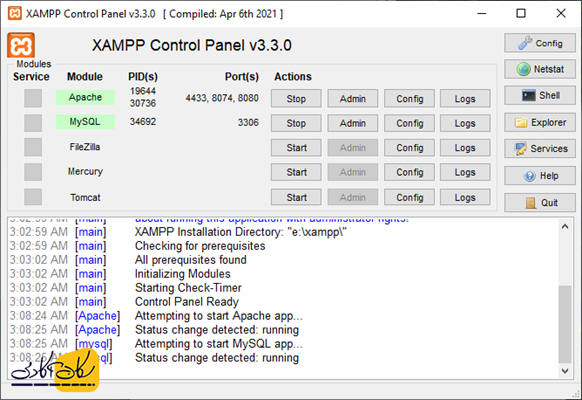The image size is (582, 400).
Task: View Mercury Logs
Action: 465,172
